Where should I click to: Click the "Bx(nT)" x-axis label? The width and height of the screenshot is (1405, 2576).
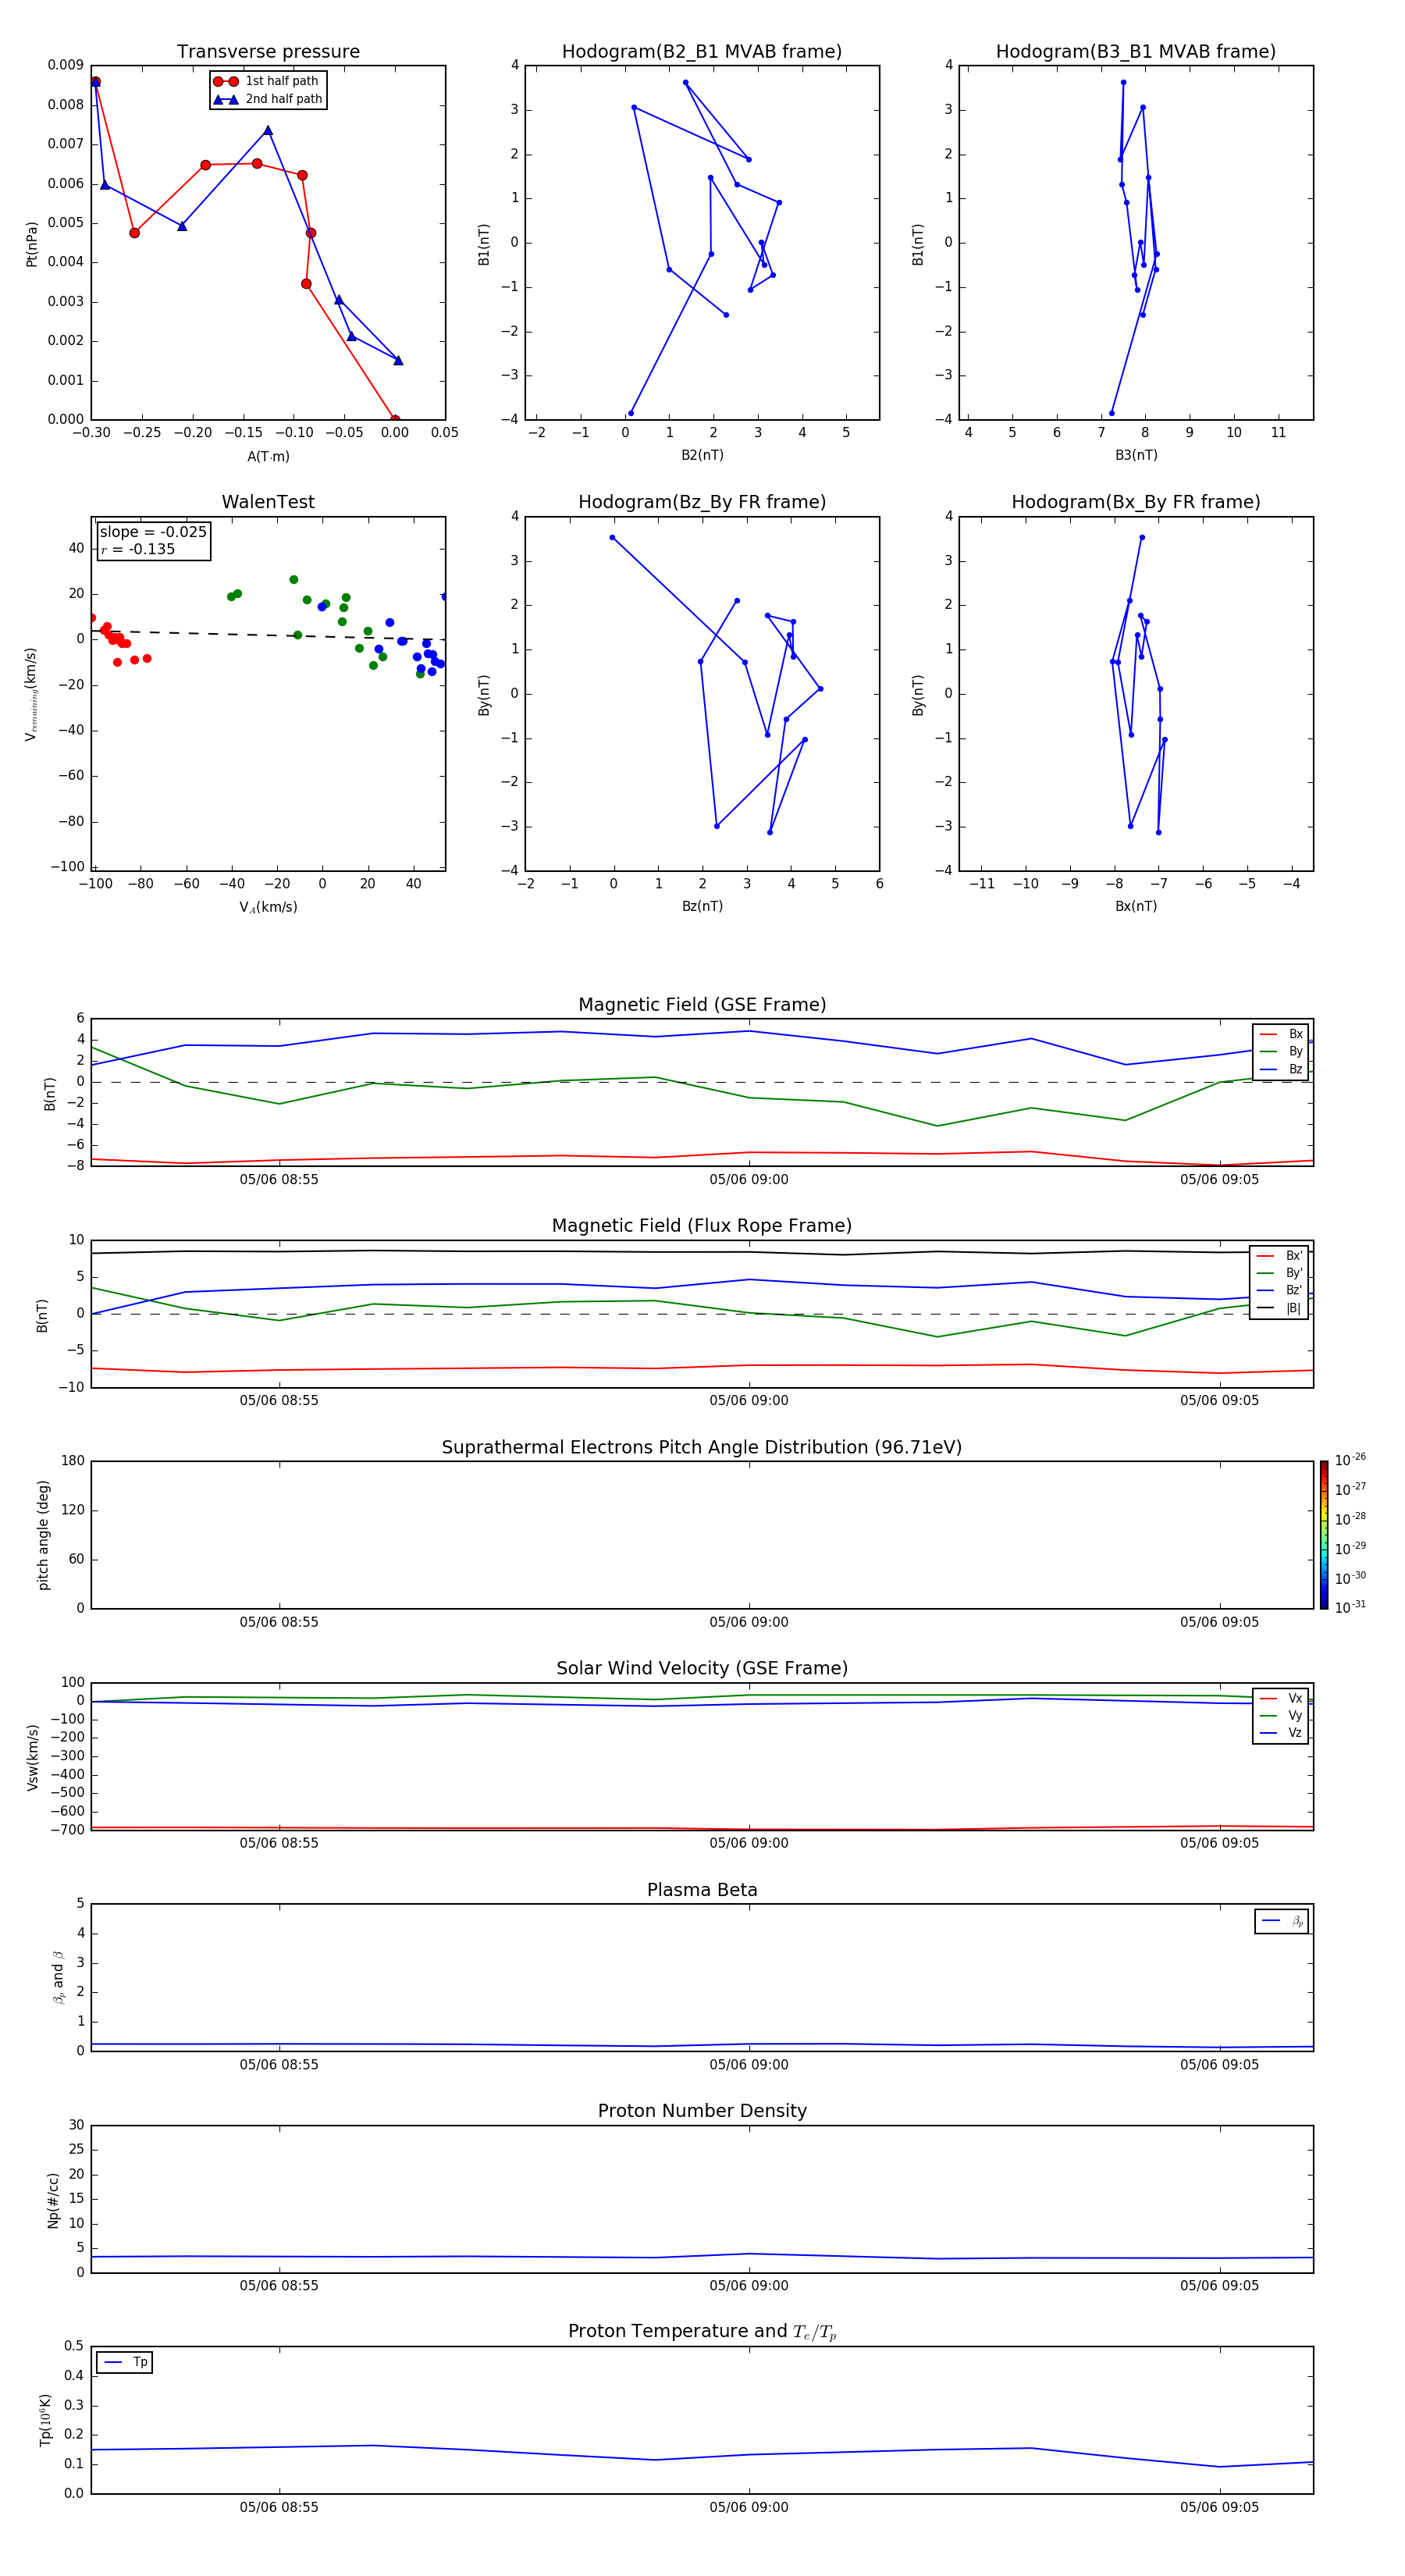[x=1136, y=906]
